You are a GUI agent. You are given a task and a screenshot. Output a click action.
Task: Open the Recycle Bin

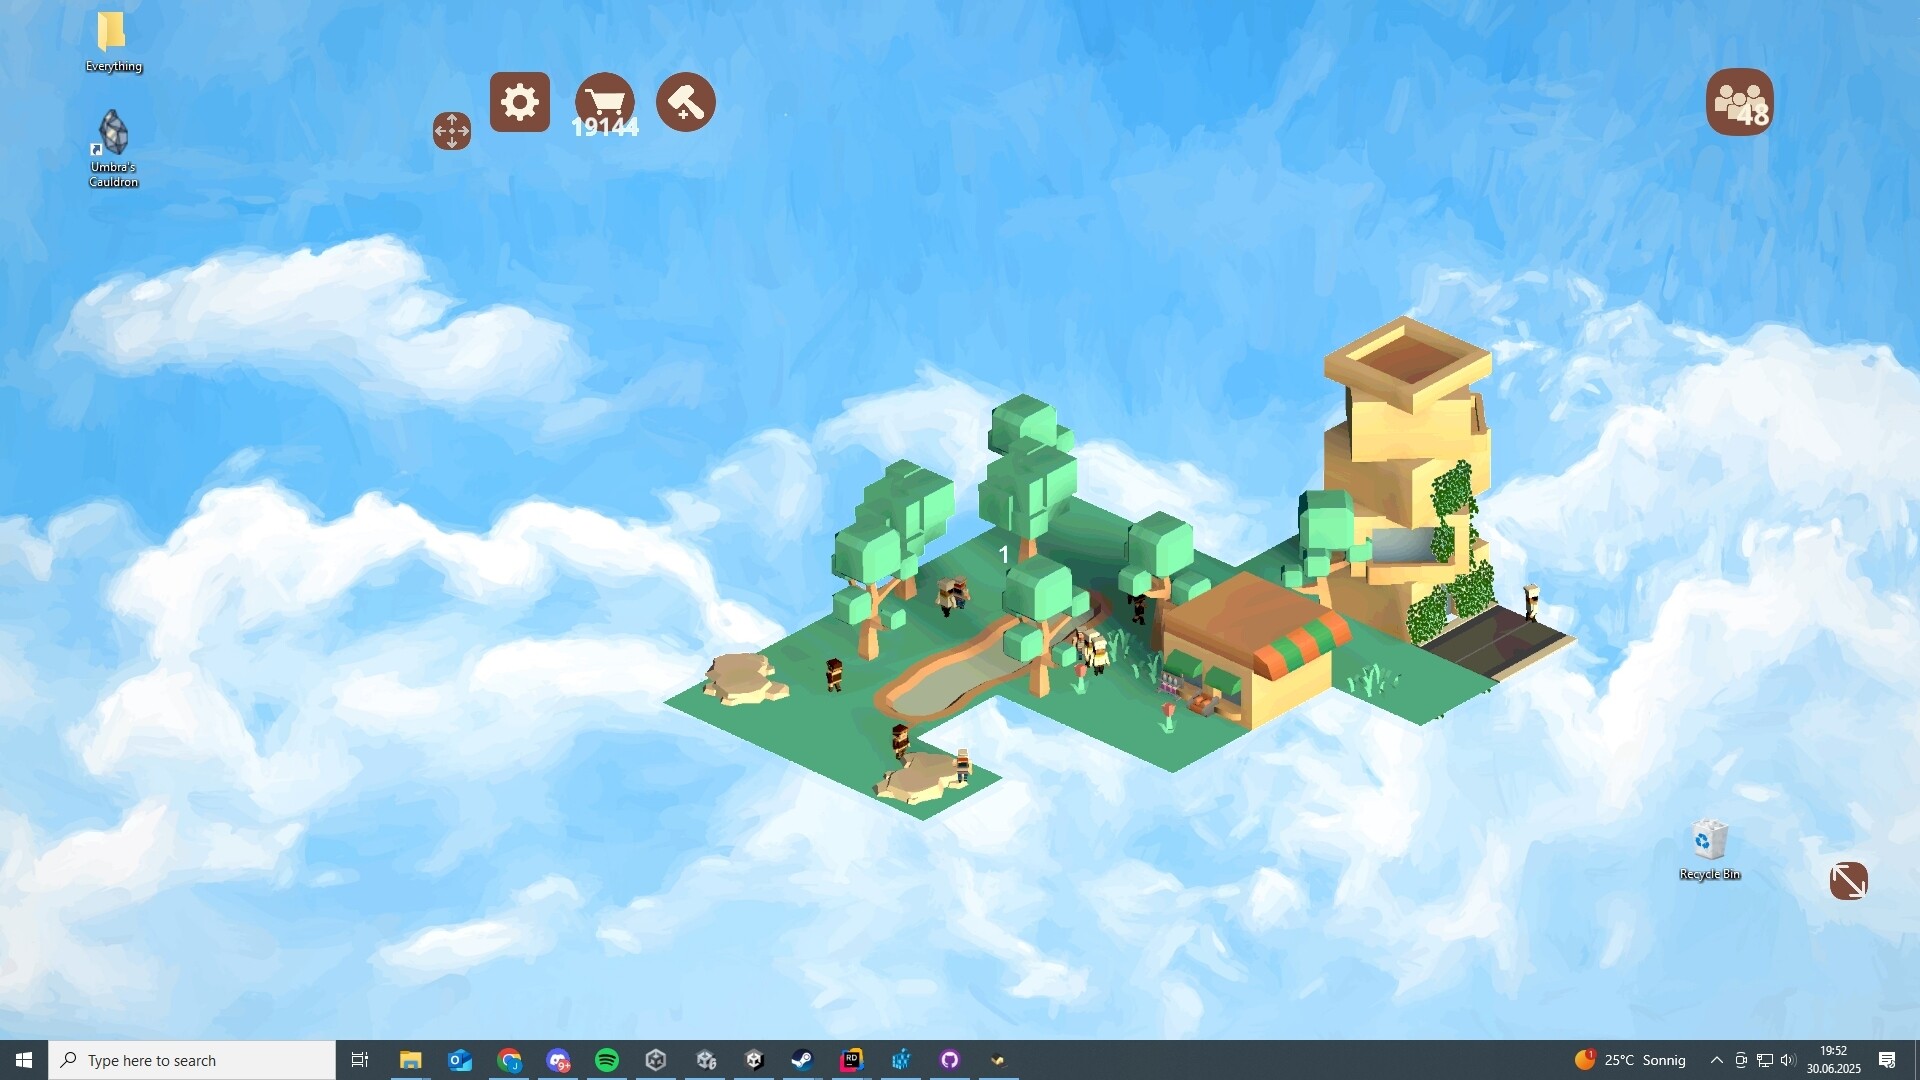coord(1710,851)
